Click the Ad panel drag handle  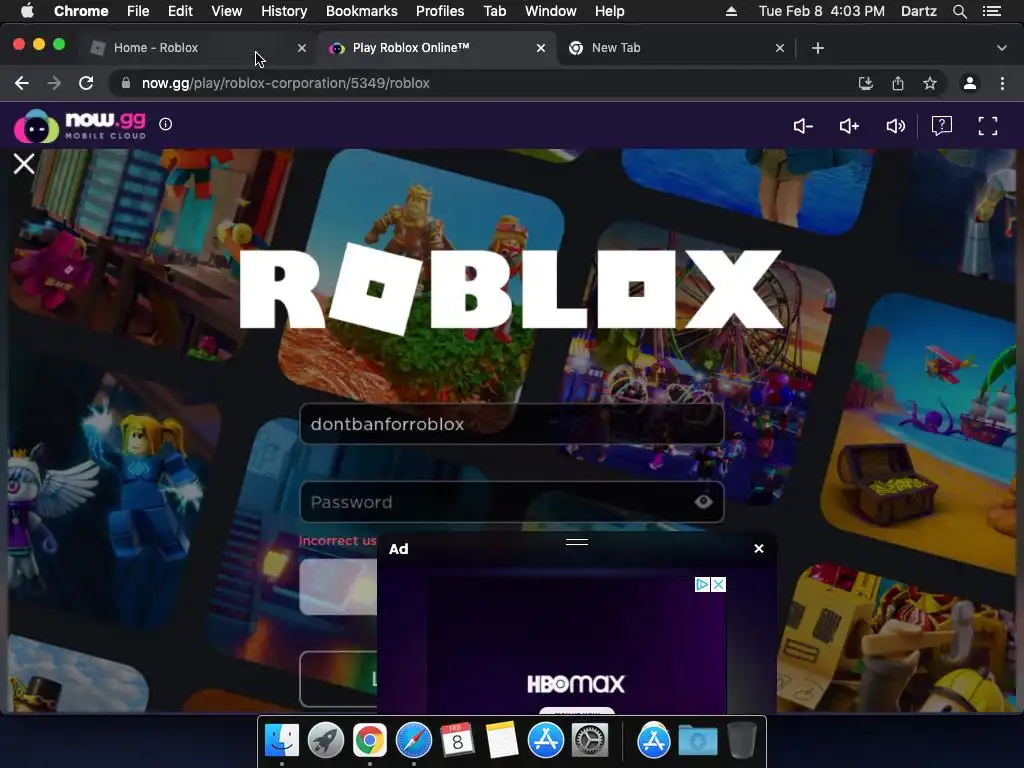tap(577, 542)
